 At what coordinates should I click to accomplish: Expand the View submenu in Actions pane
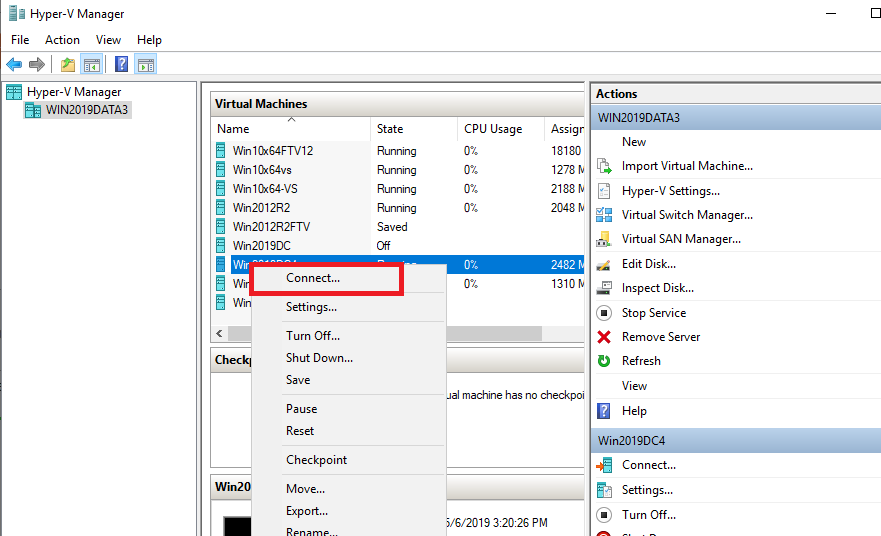(634, 386)
